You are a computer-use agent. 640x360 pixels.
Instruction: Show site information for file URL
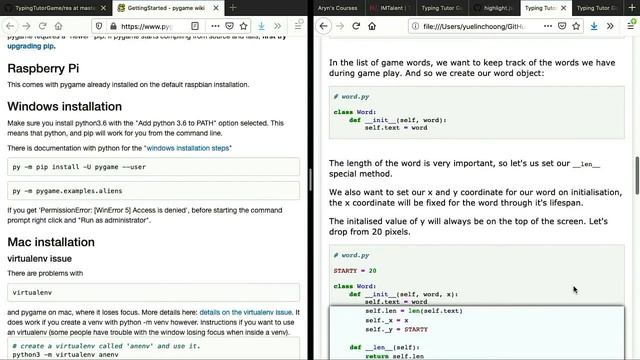tap(415, 26)
